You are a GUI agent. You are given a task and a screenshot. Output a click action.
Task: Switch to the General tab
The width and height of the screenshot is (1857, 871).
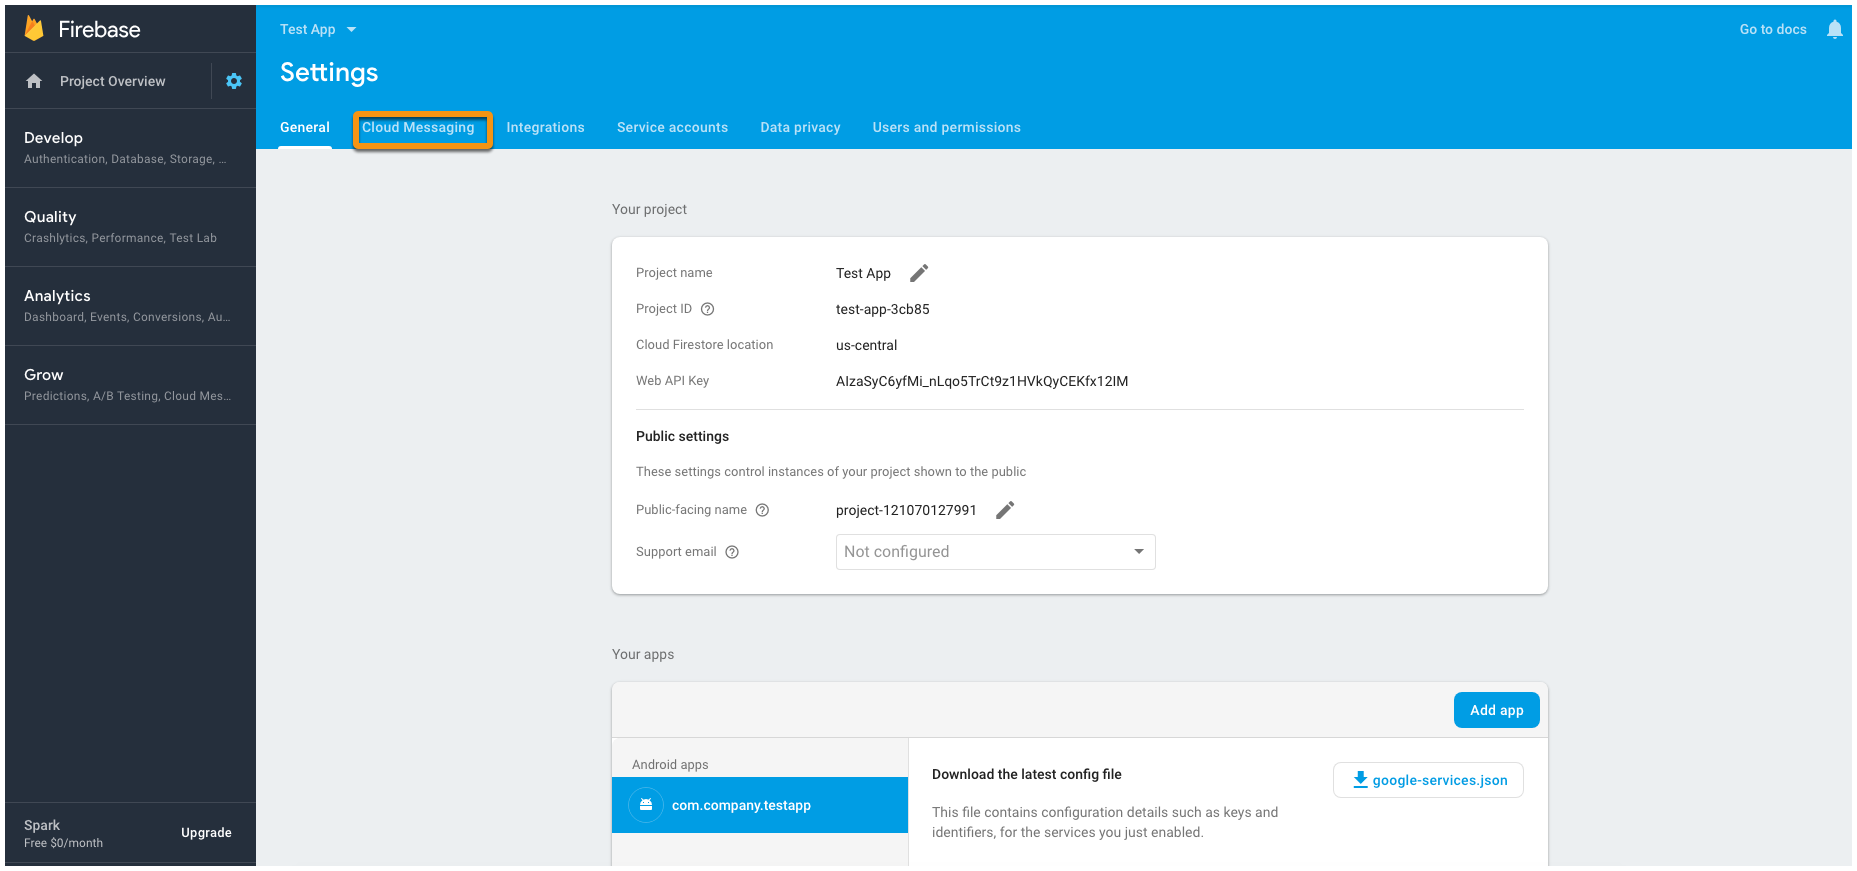coord(305,127)
